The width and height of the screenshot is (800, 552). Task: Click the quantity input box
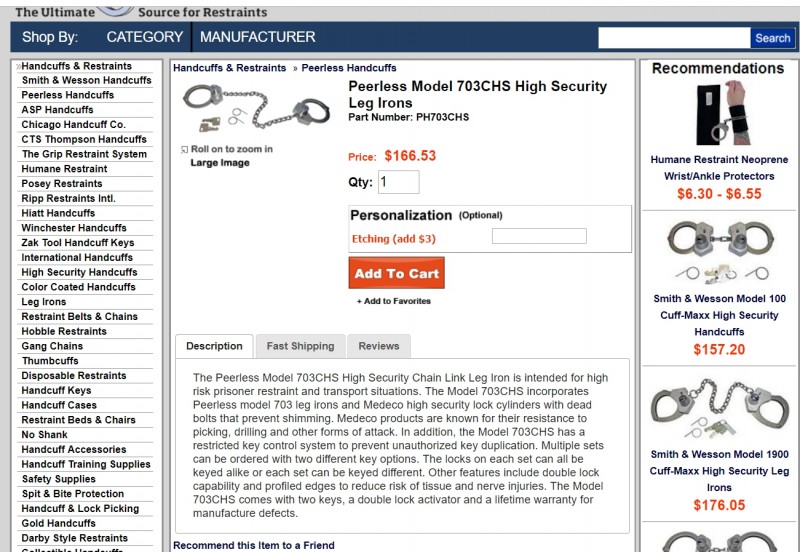[398, 182]
